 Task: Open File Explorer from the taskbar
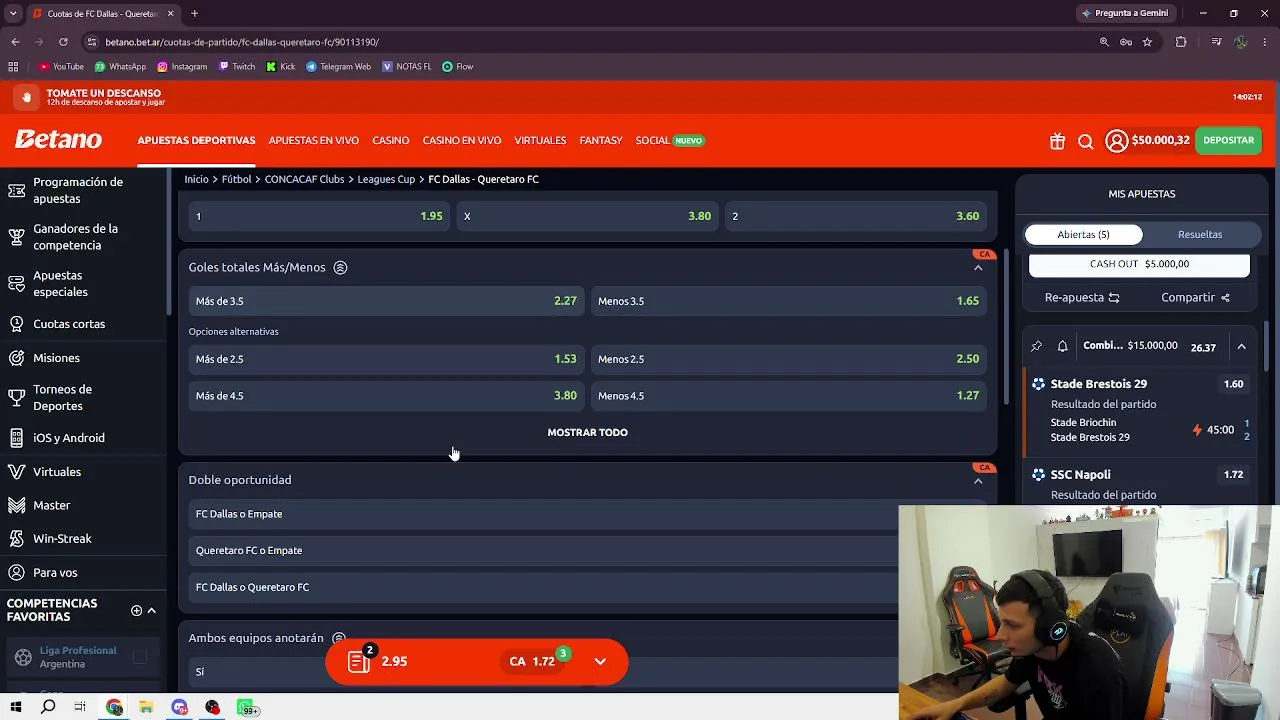(x=146, y=707)
